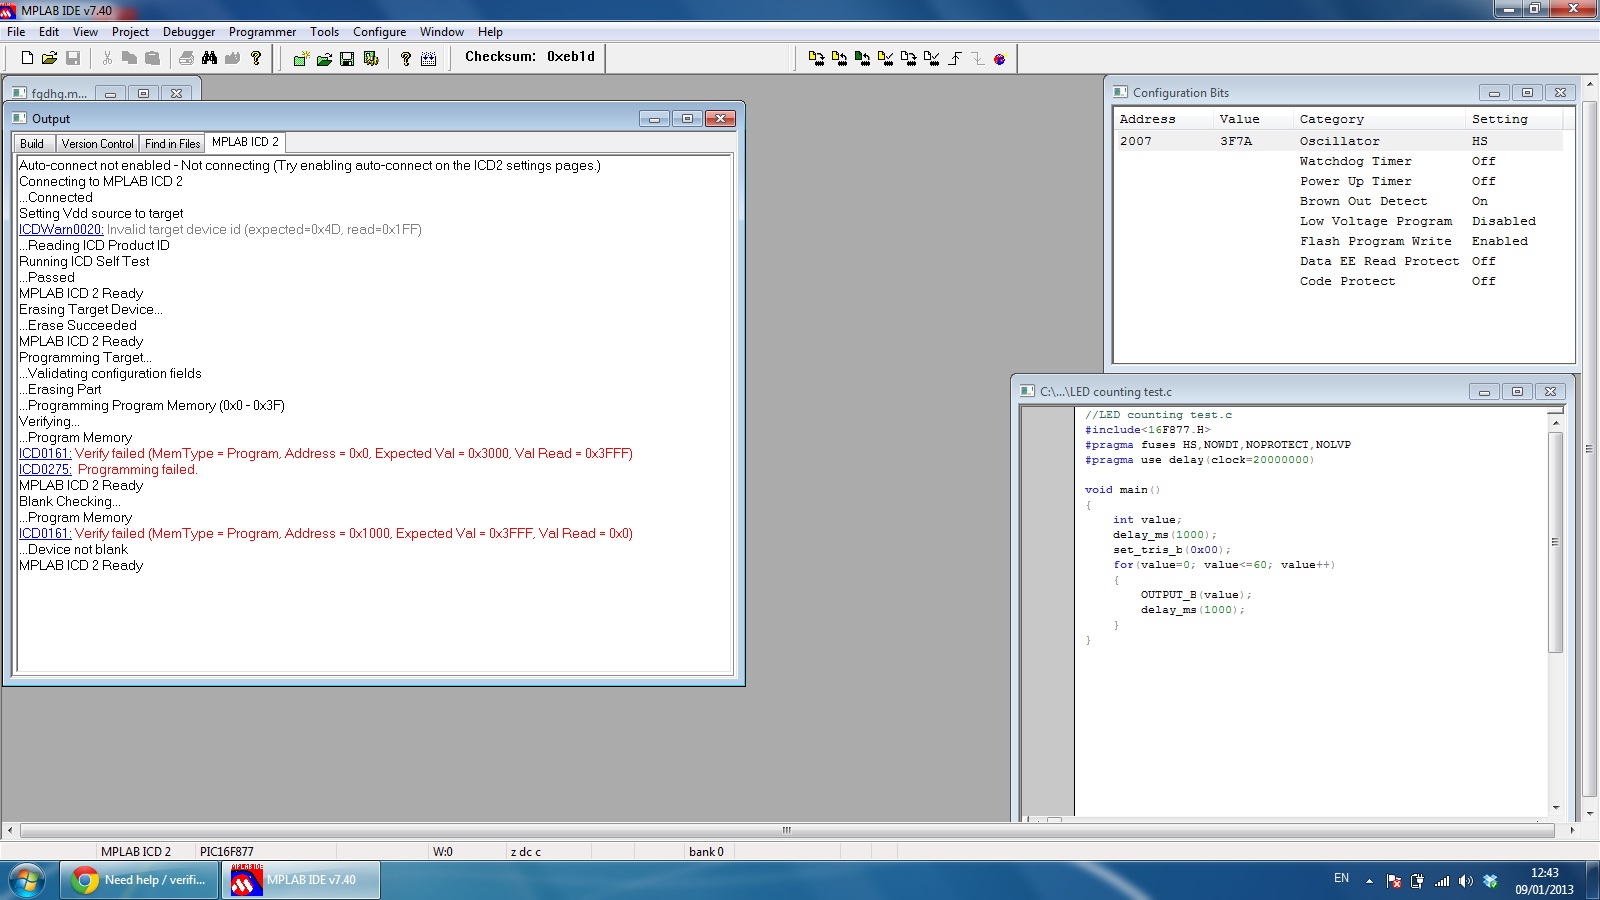The height and width of the screenshot is (900, 1600).
Task: Click Flash Program Write setting Enabled
Action: pos(1500,241)
